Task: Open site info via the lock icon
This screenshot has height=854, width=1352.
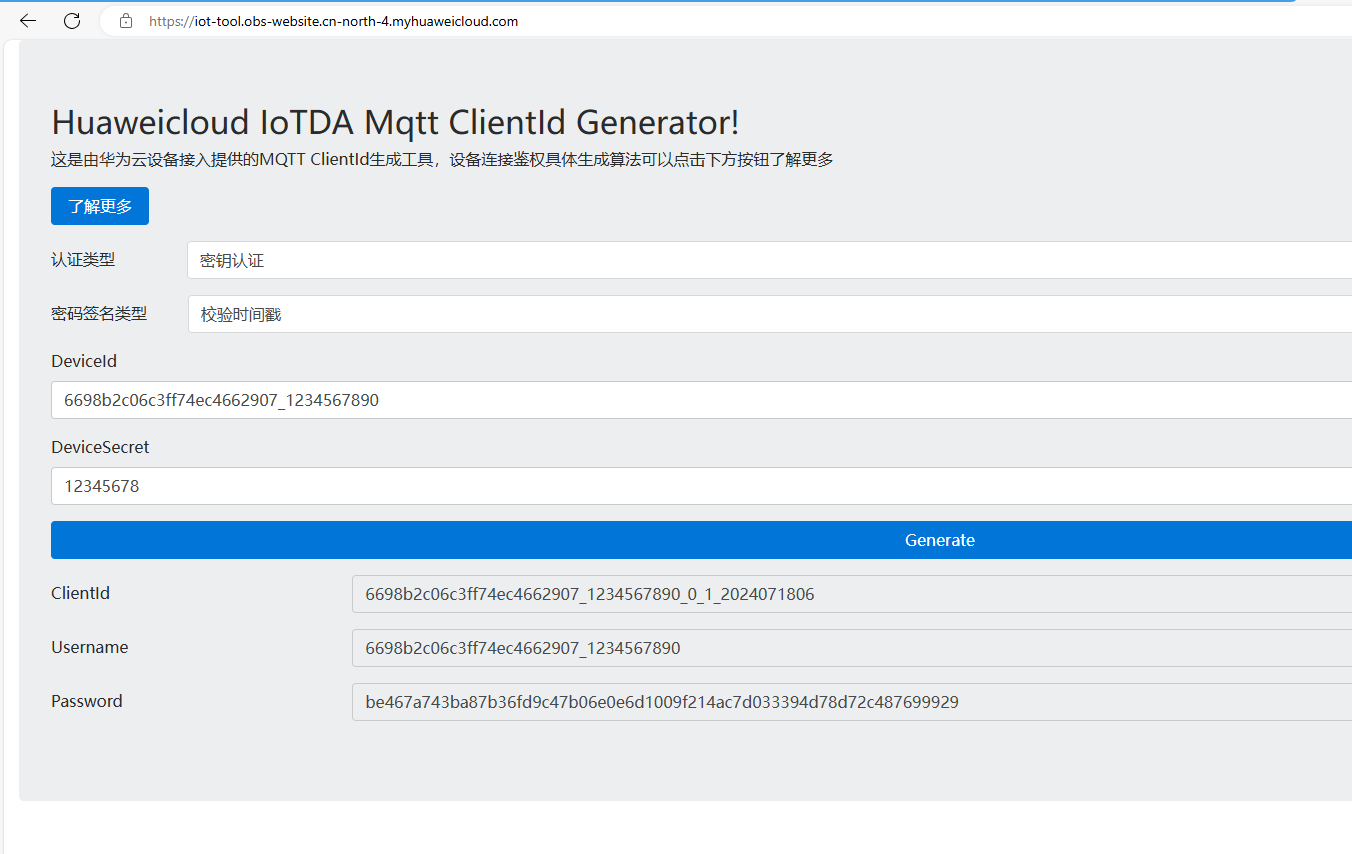Action: point(126,21)
